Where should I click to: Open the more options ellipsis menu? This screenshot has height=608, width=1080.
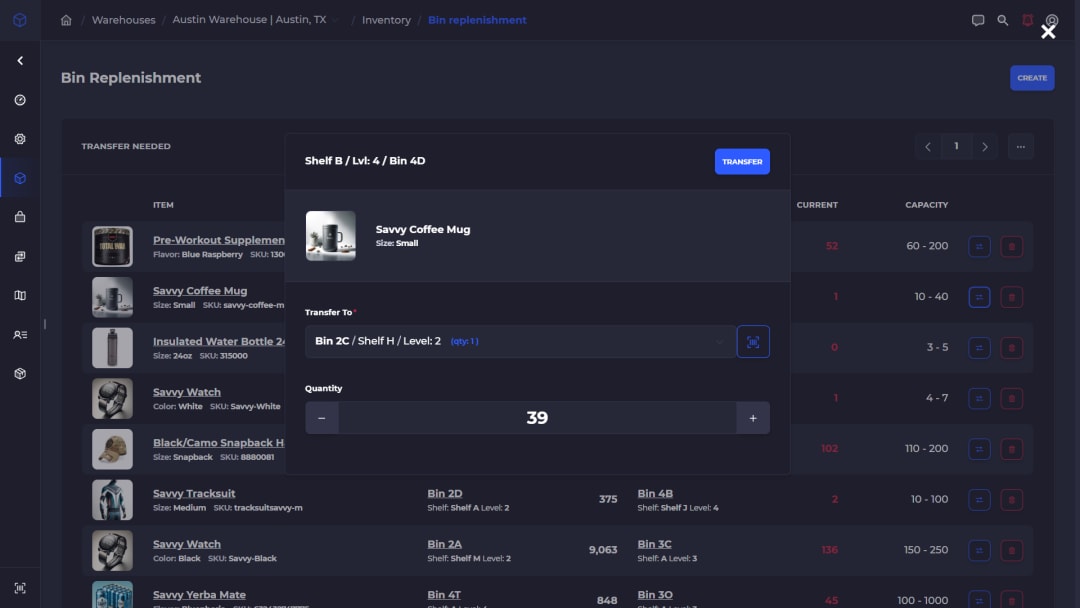click(x=1020, y=147)
